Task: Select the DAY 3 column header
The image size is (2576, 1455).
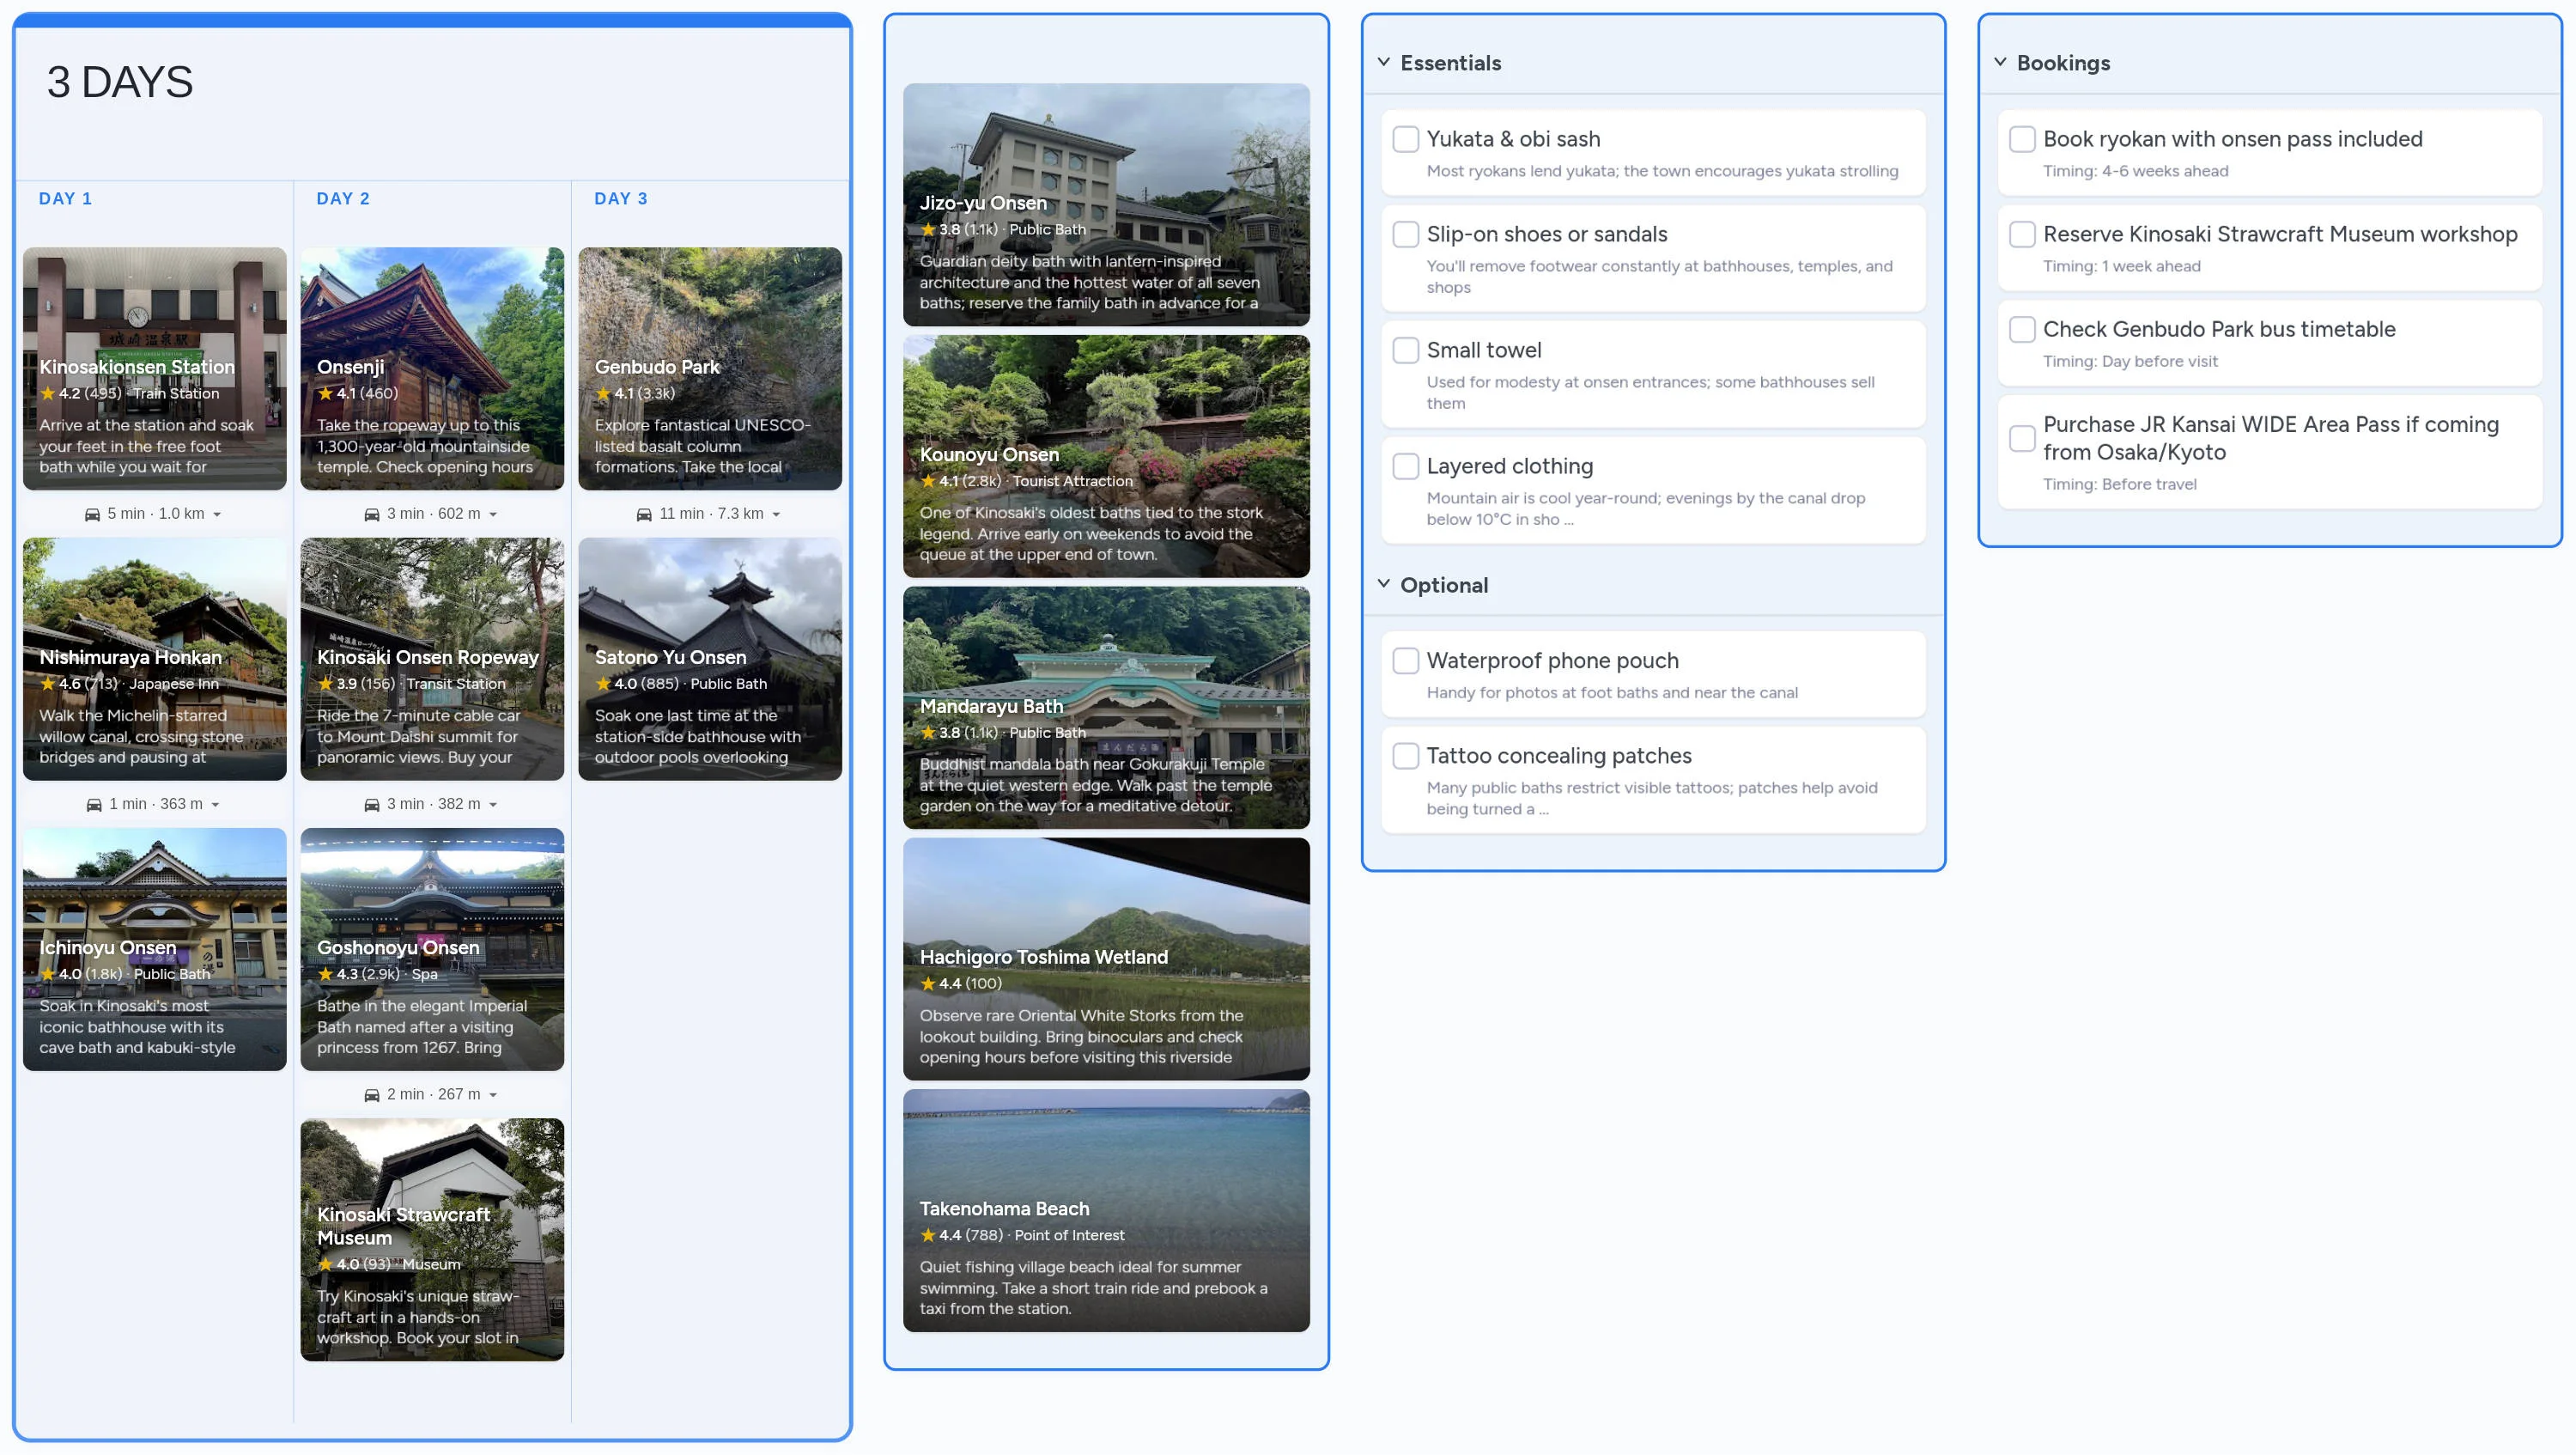Action: 620,198
